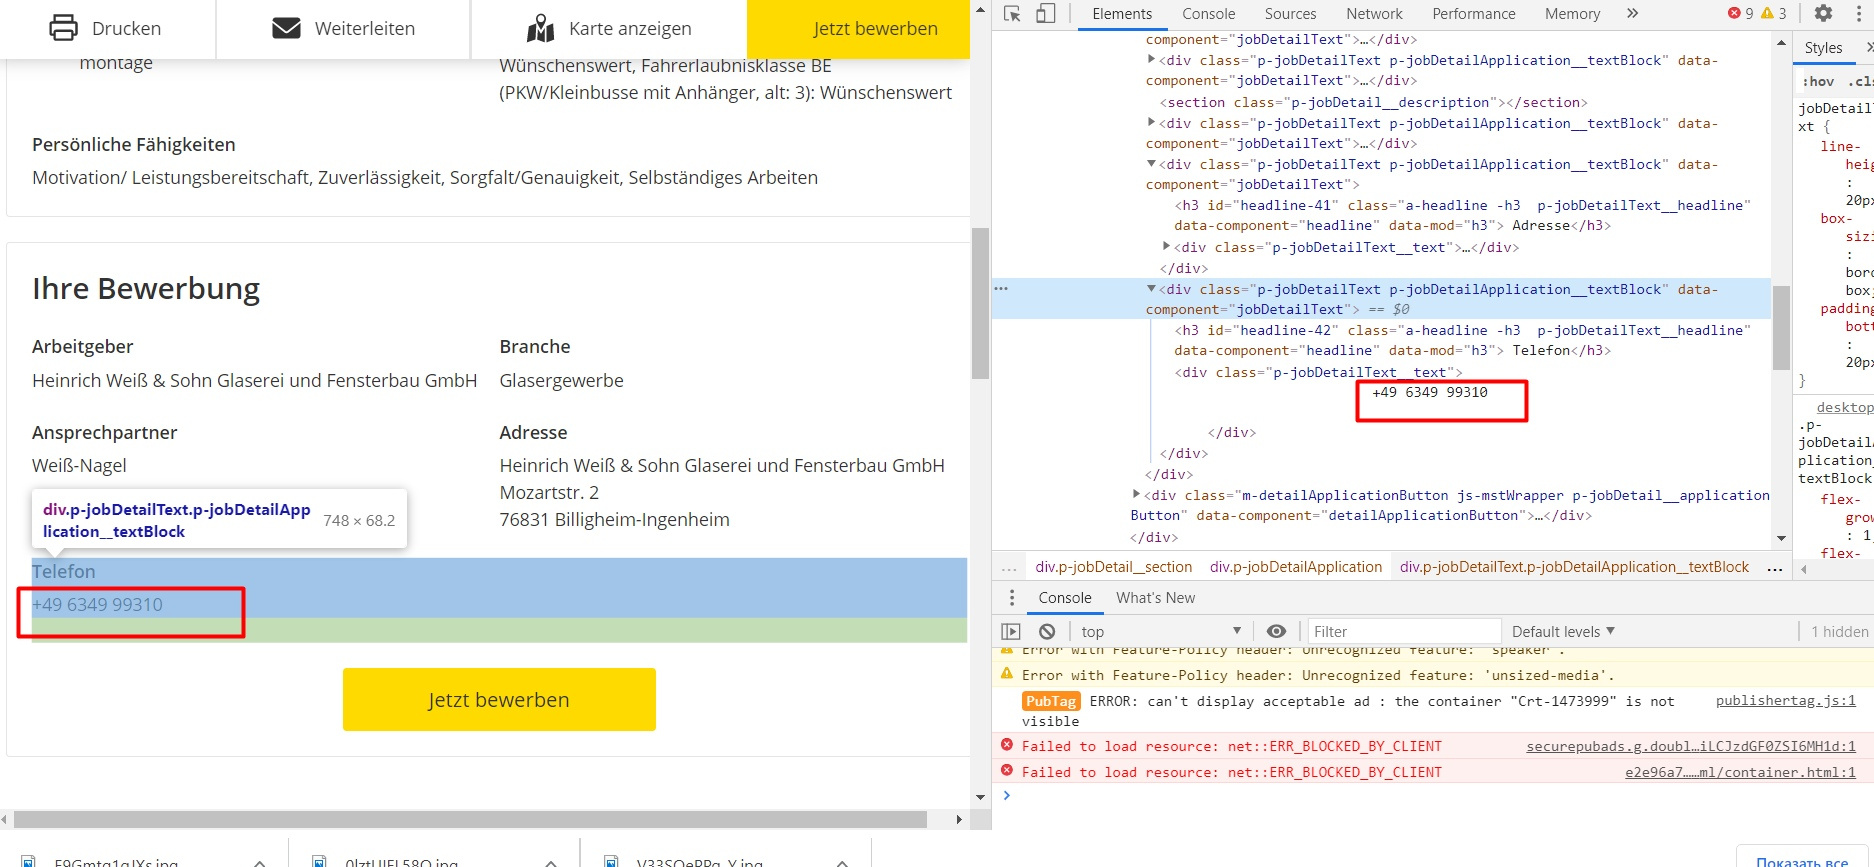The image size is (1874, 867).
Task: Expand the m-detailApplicationButton div node
Action: [x=1136, y=494]
